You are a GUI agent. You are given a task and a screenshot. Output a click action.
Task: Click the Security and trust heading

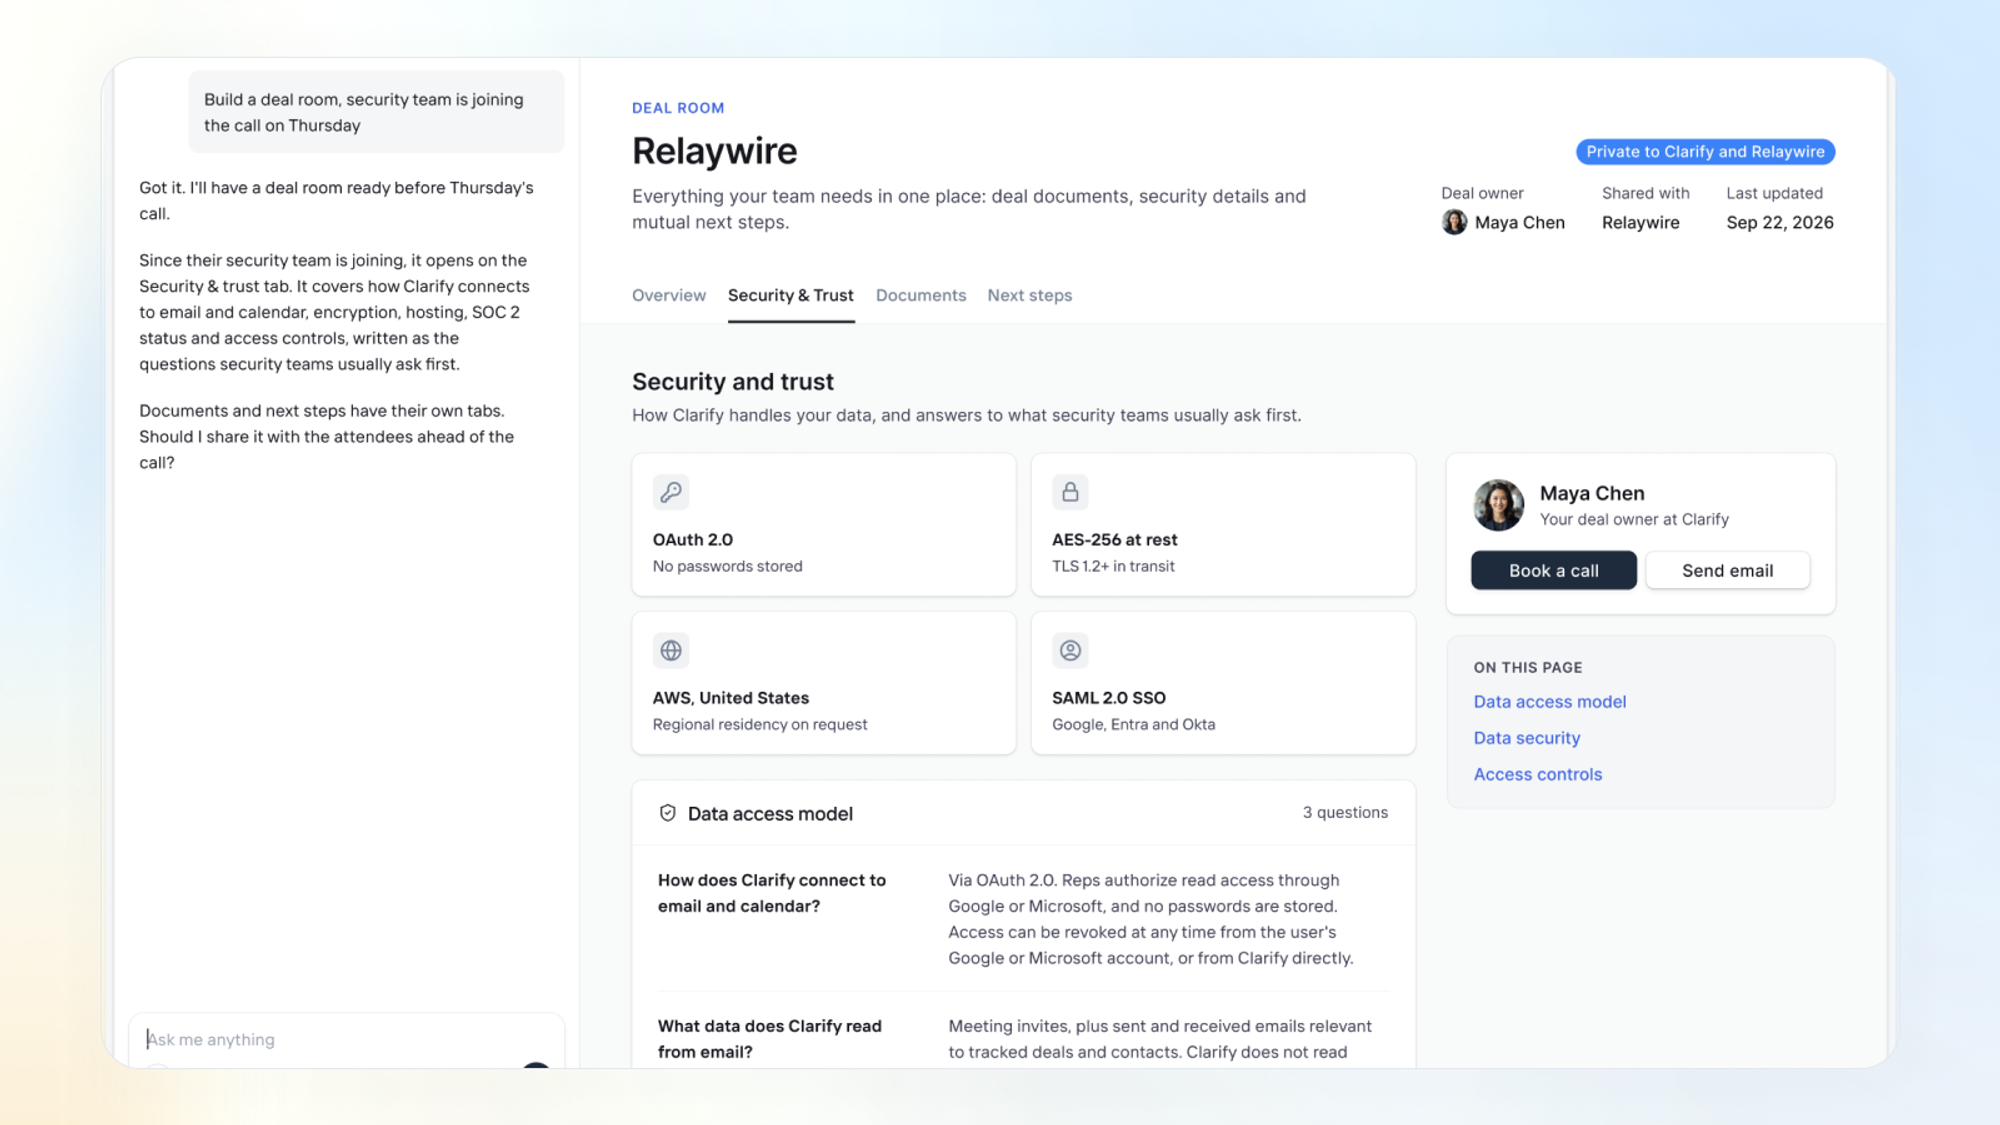(733, 381)
